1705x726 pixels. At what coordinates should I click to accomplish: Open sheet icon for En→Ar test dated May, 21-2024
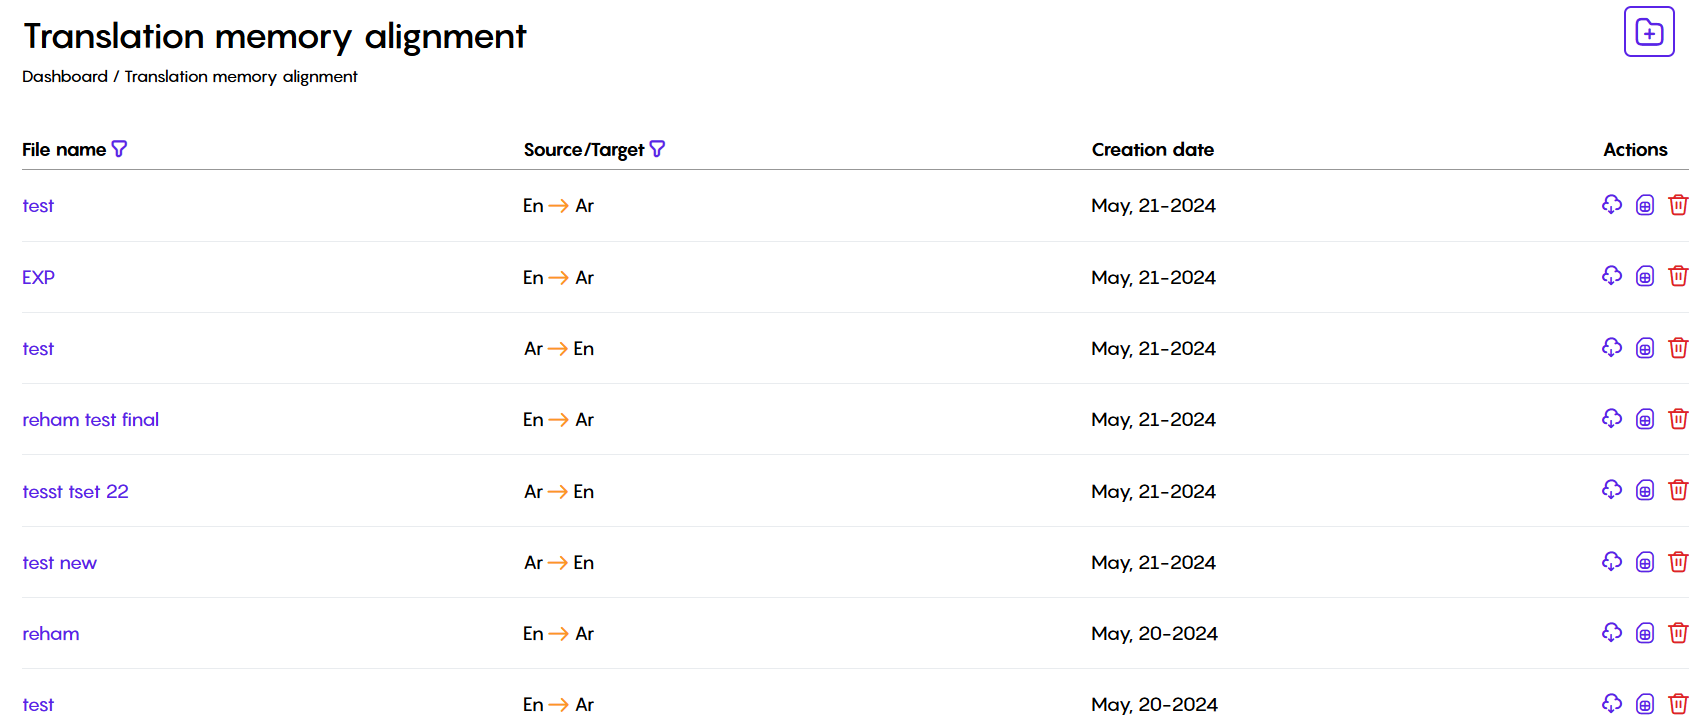[x=1645, y=206]
